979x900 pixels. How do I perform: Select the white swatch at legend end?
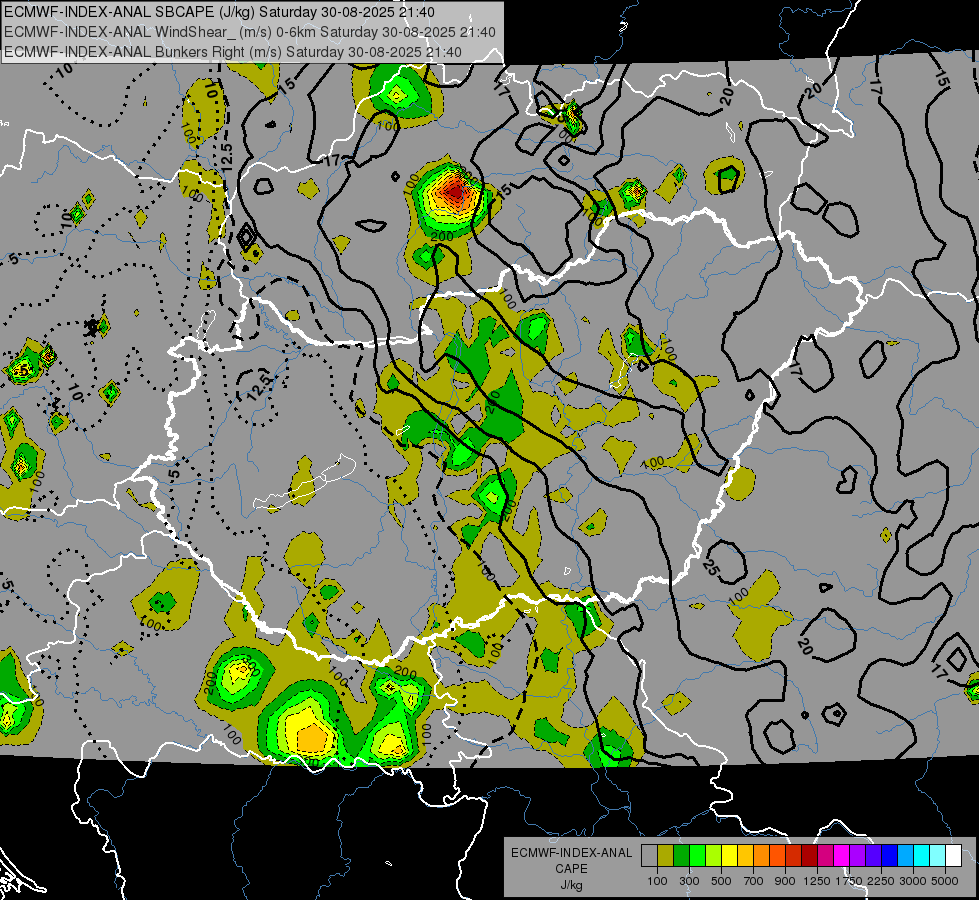click(x=953, y=856)
